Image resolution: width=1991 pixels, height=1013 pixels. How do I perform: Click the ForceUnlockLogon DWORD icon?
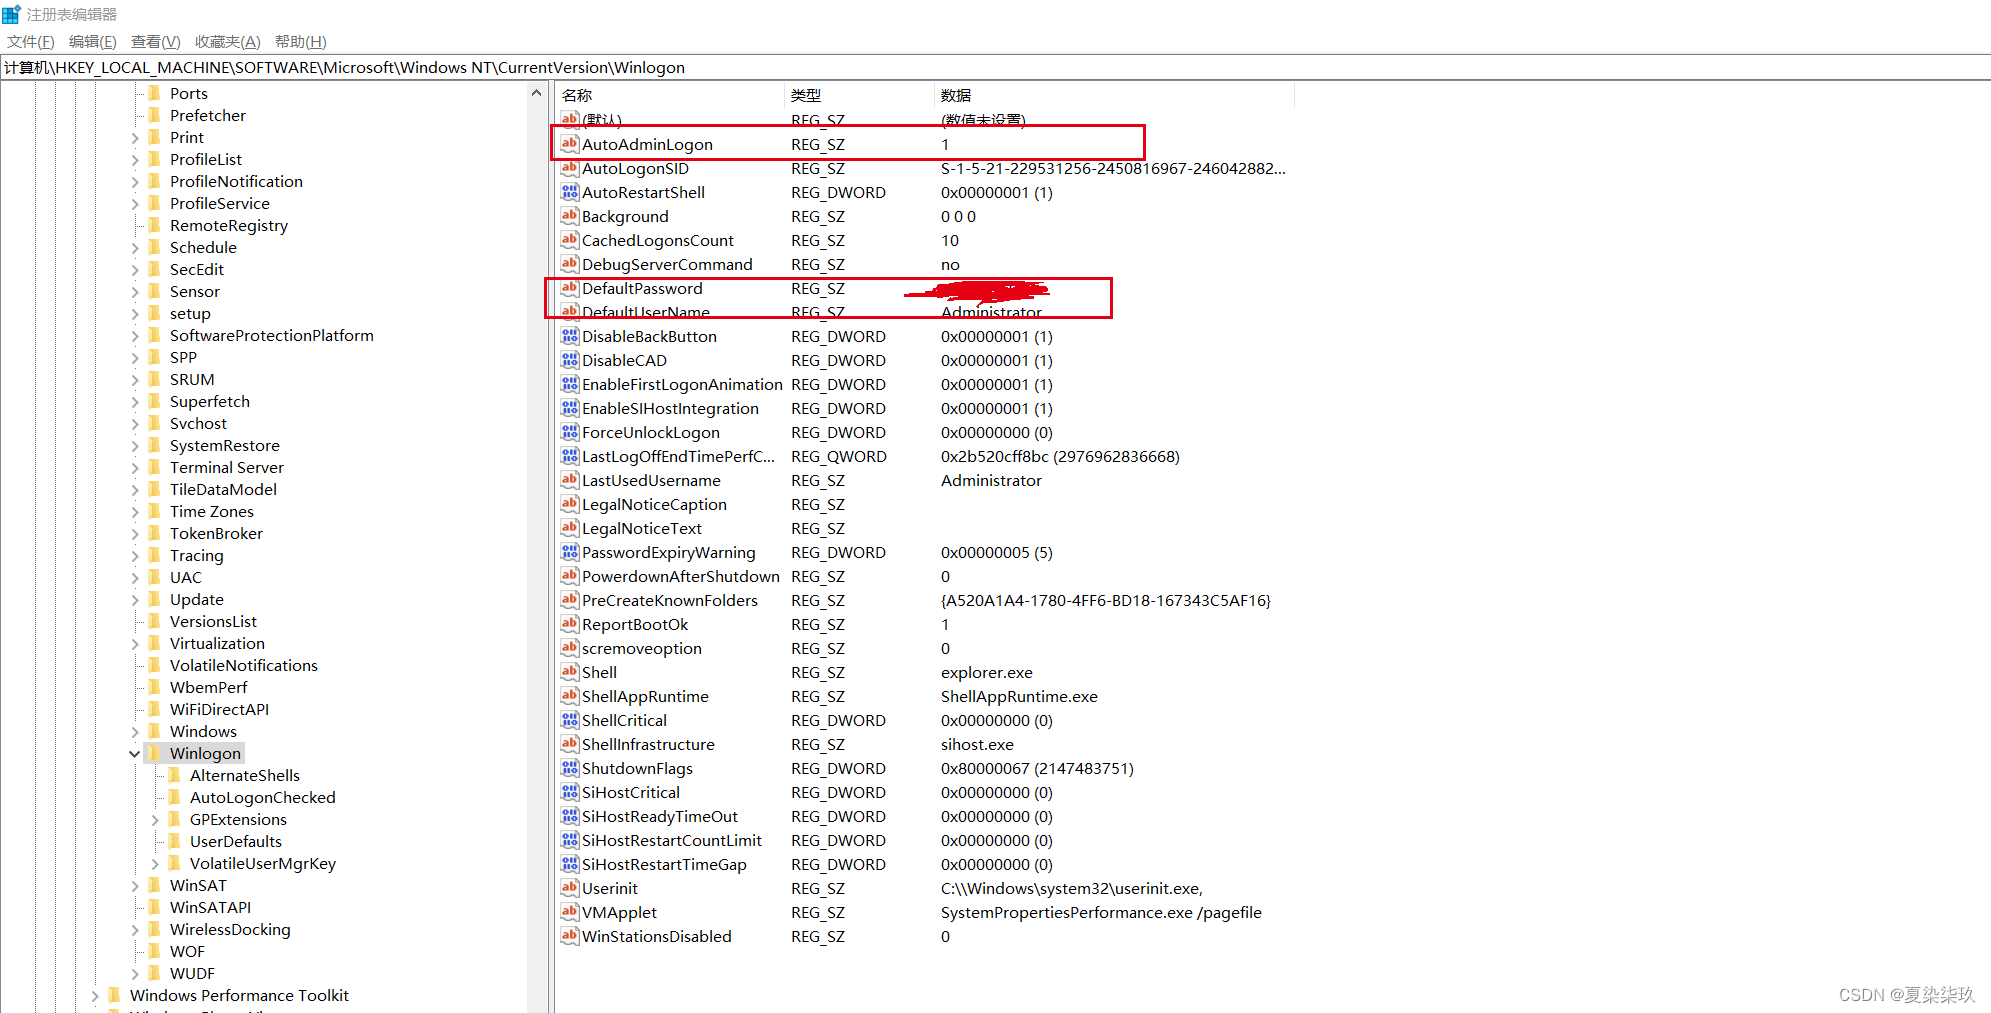570,432
